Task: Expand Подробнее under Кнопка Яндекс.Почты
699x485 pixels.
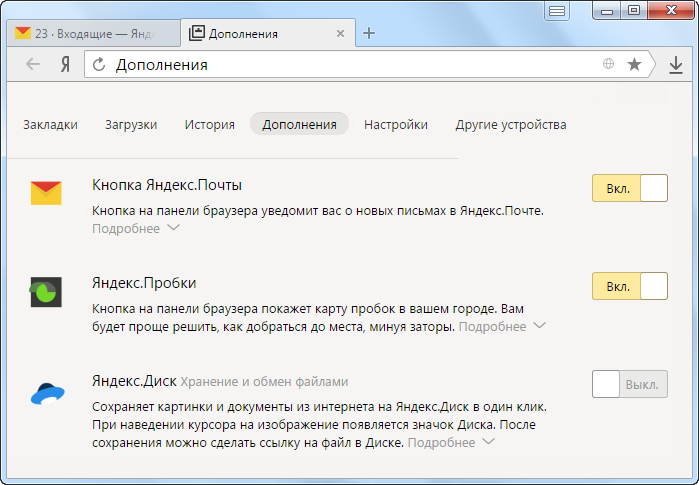Action: 136,228
